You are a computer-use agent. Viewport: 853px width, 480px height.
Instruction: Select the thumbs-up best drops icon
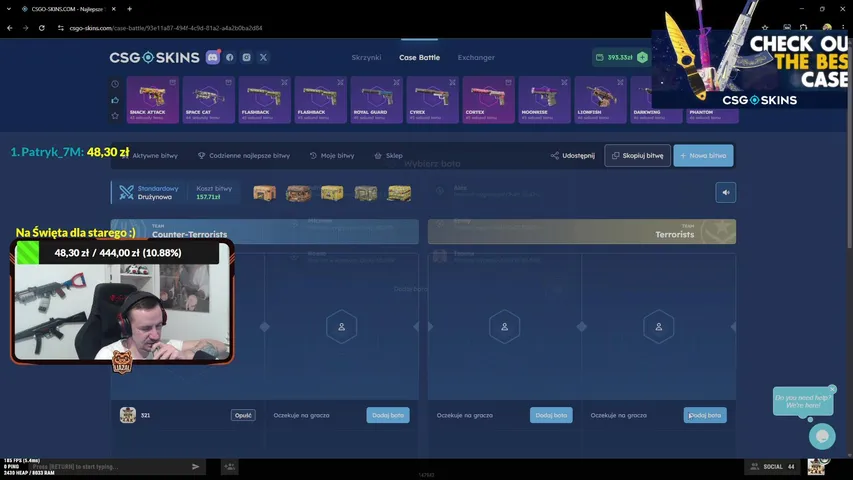(x=115, y=100)
